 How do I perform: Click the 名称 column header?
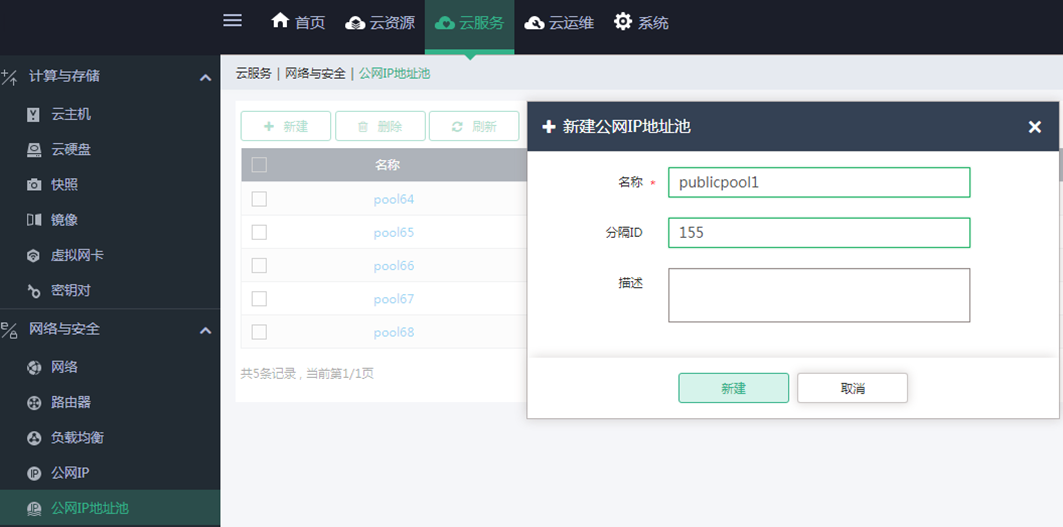click(x=387, y=165)
